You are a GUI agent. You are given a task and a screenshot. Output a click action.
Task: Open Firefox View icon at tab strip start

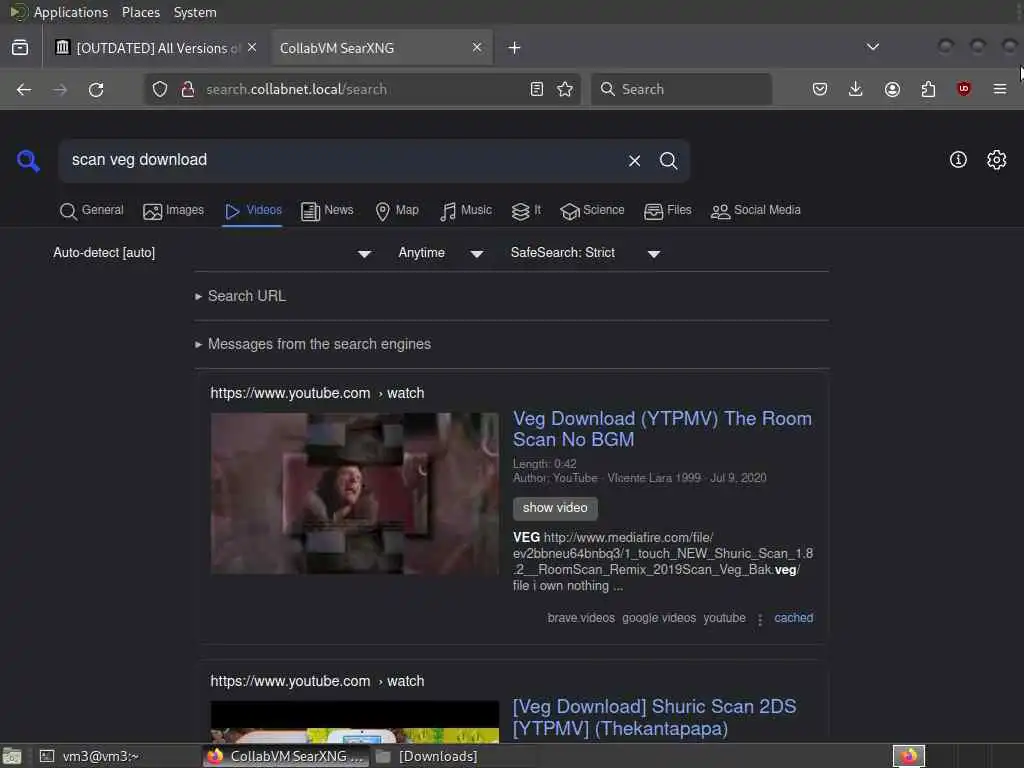(20, 48)
